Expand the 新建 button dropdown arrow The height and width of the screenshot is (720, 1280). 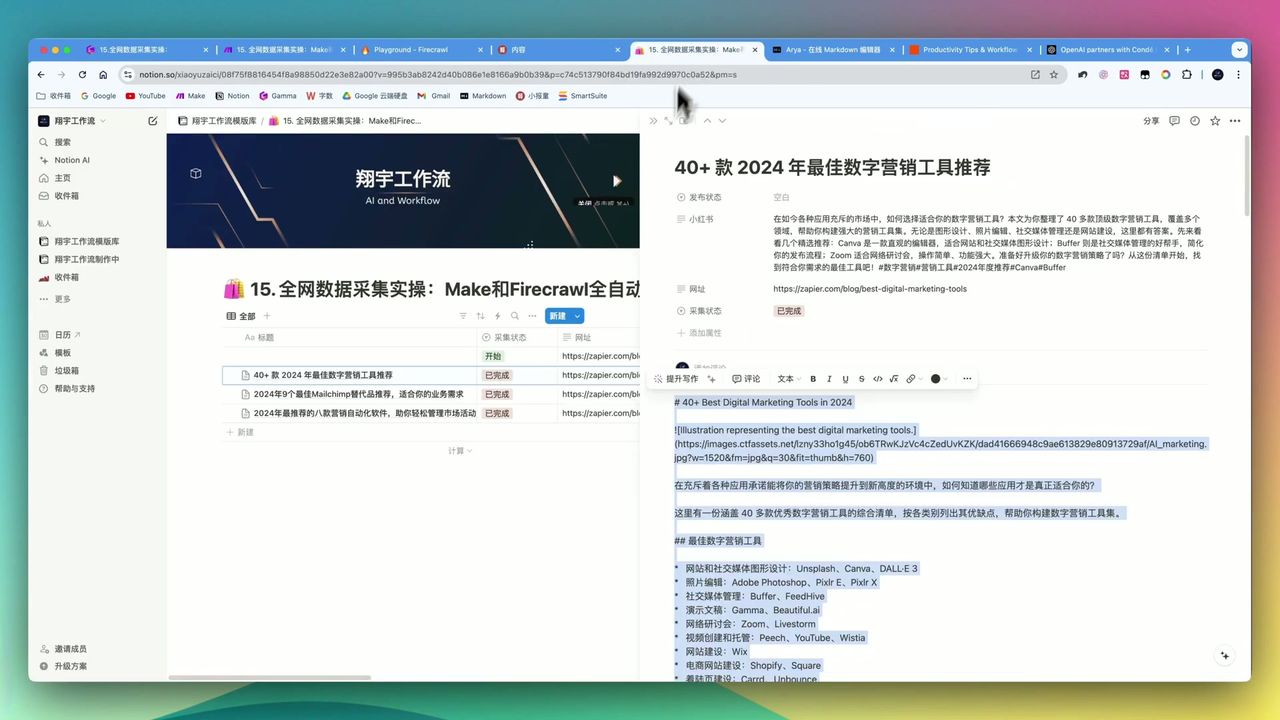(x=577, y=315)
